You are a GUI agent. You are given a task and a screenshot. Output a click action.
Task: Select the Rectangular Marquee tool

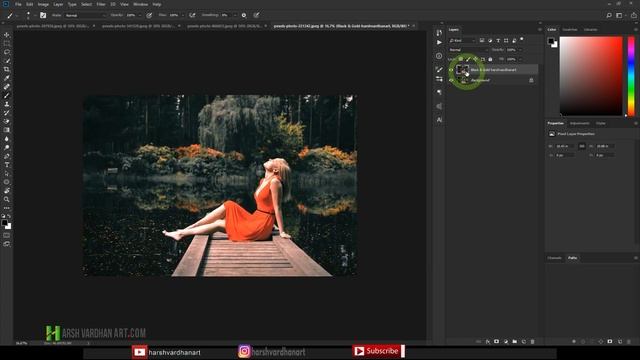[7, 44]
